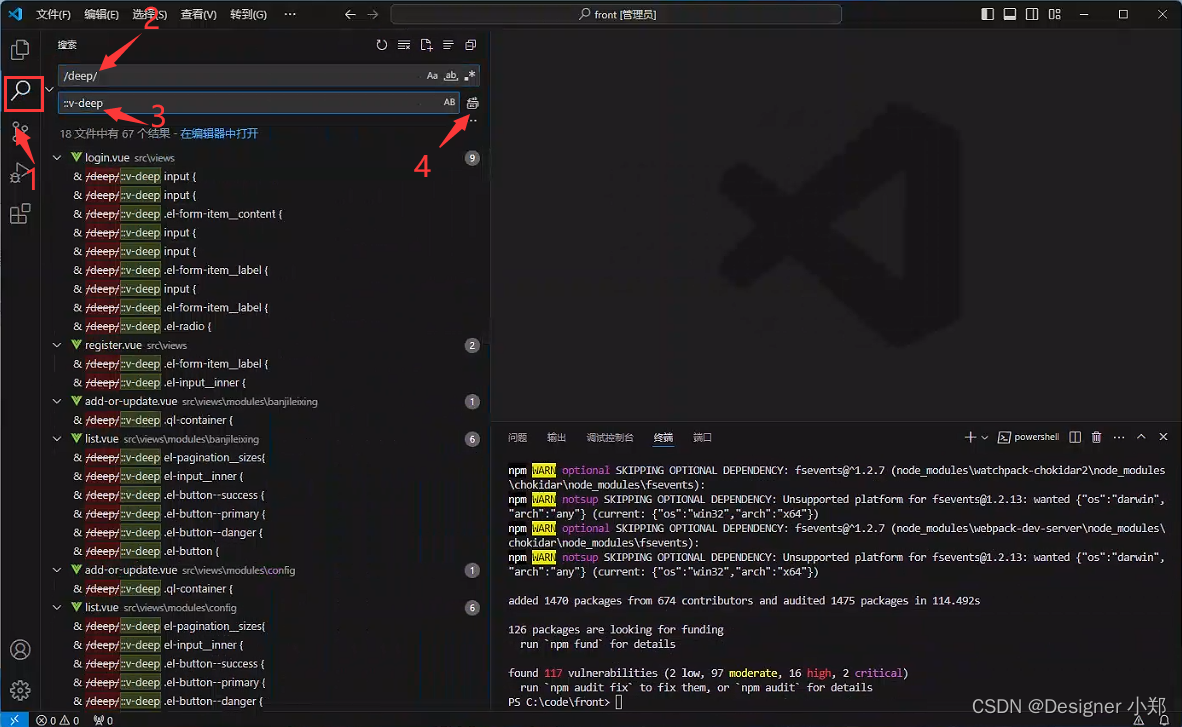Viewport: 1182px width, 727px height.
Task: Open the Manage settings gear
Action: [20, 689]
